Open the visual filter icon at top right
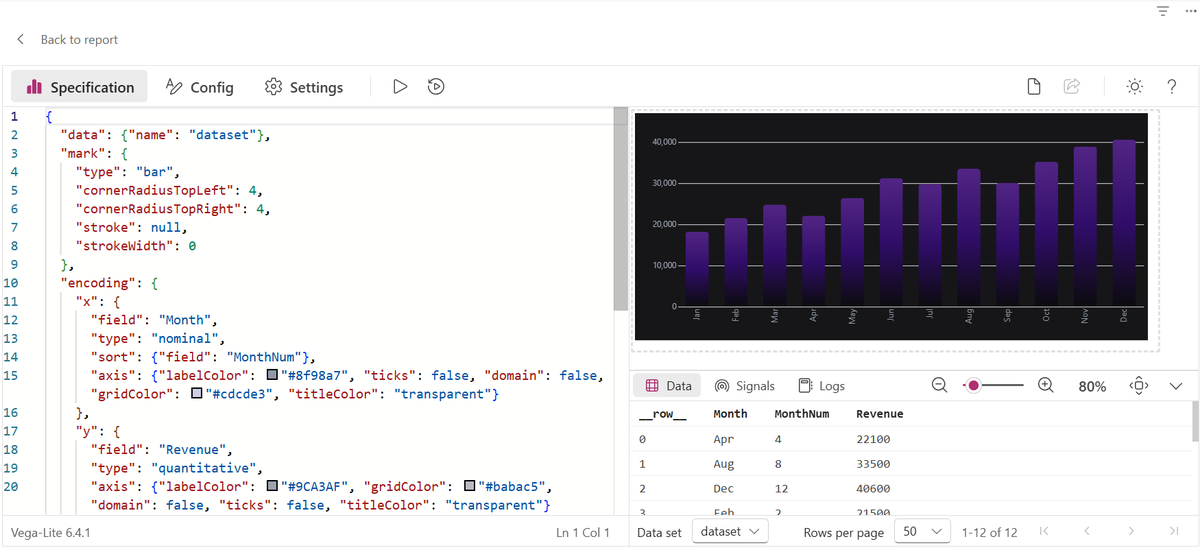This screenshot has height=550, width=1200. pyautogui.click(x=1162, y=11)
